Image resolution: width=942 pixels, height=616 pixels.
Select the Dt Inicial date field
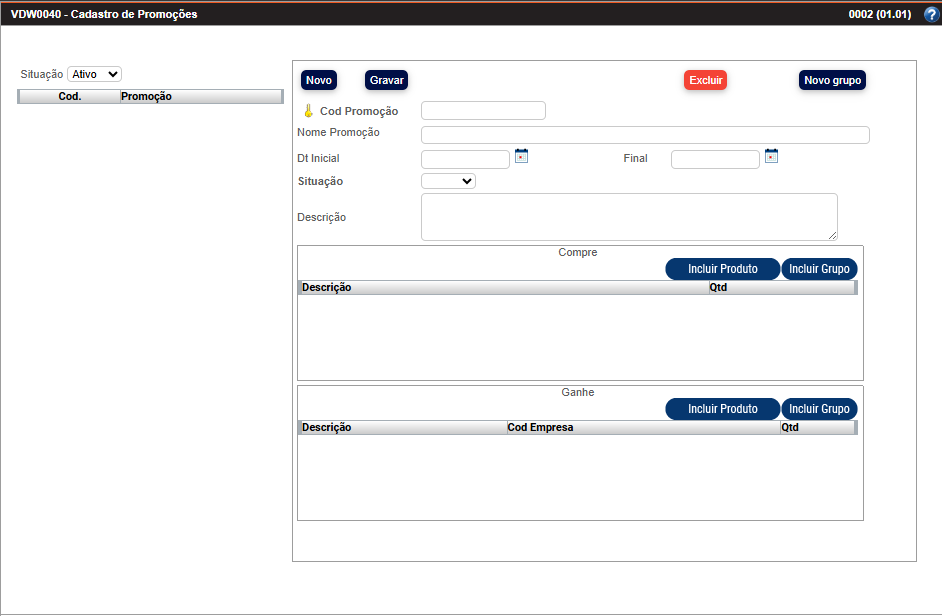465,159
